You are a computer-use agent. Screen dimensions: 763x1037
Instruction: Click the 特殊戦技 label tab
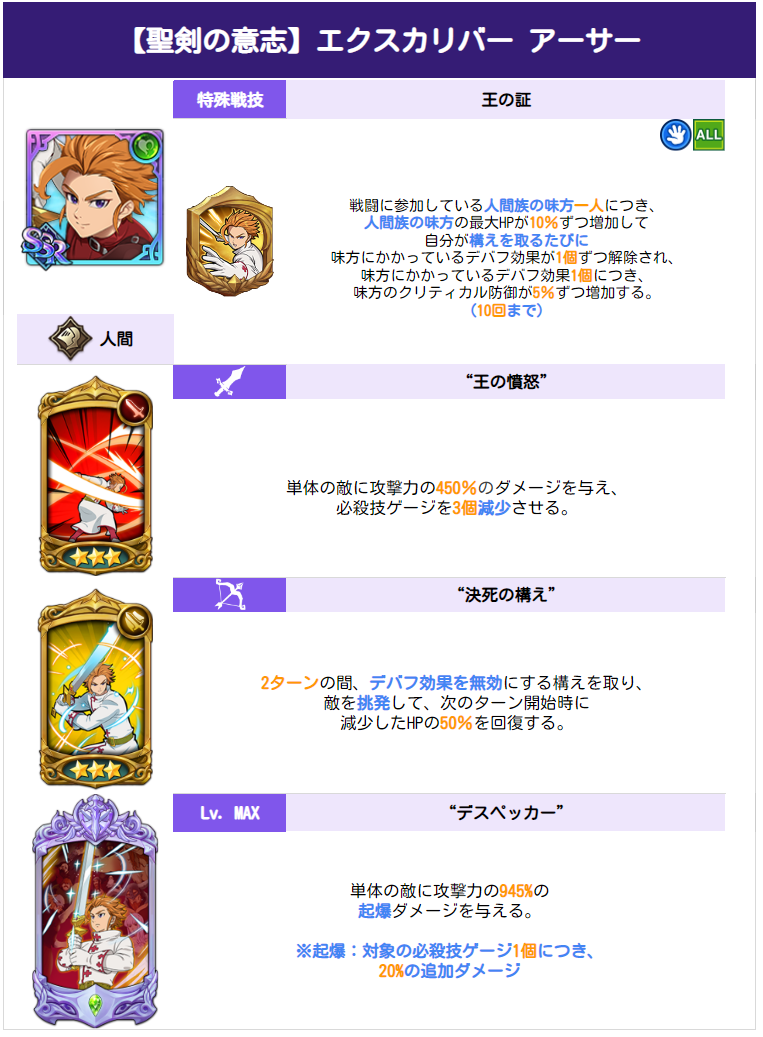(x=229, y=100)
